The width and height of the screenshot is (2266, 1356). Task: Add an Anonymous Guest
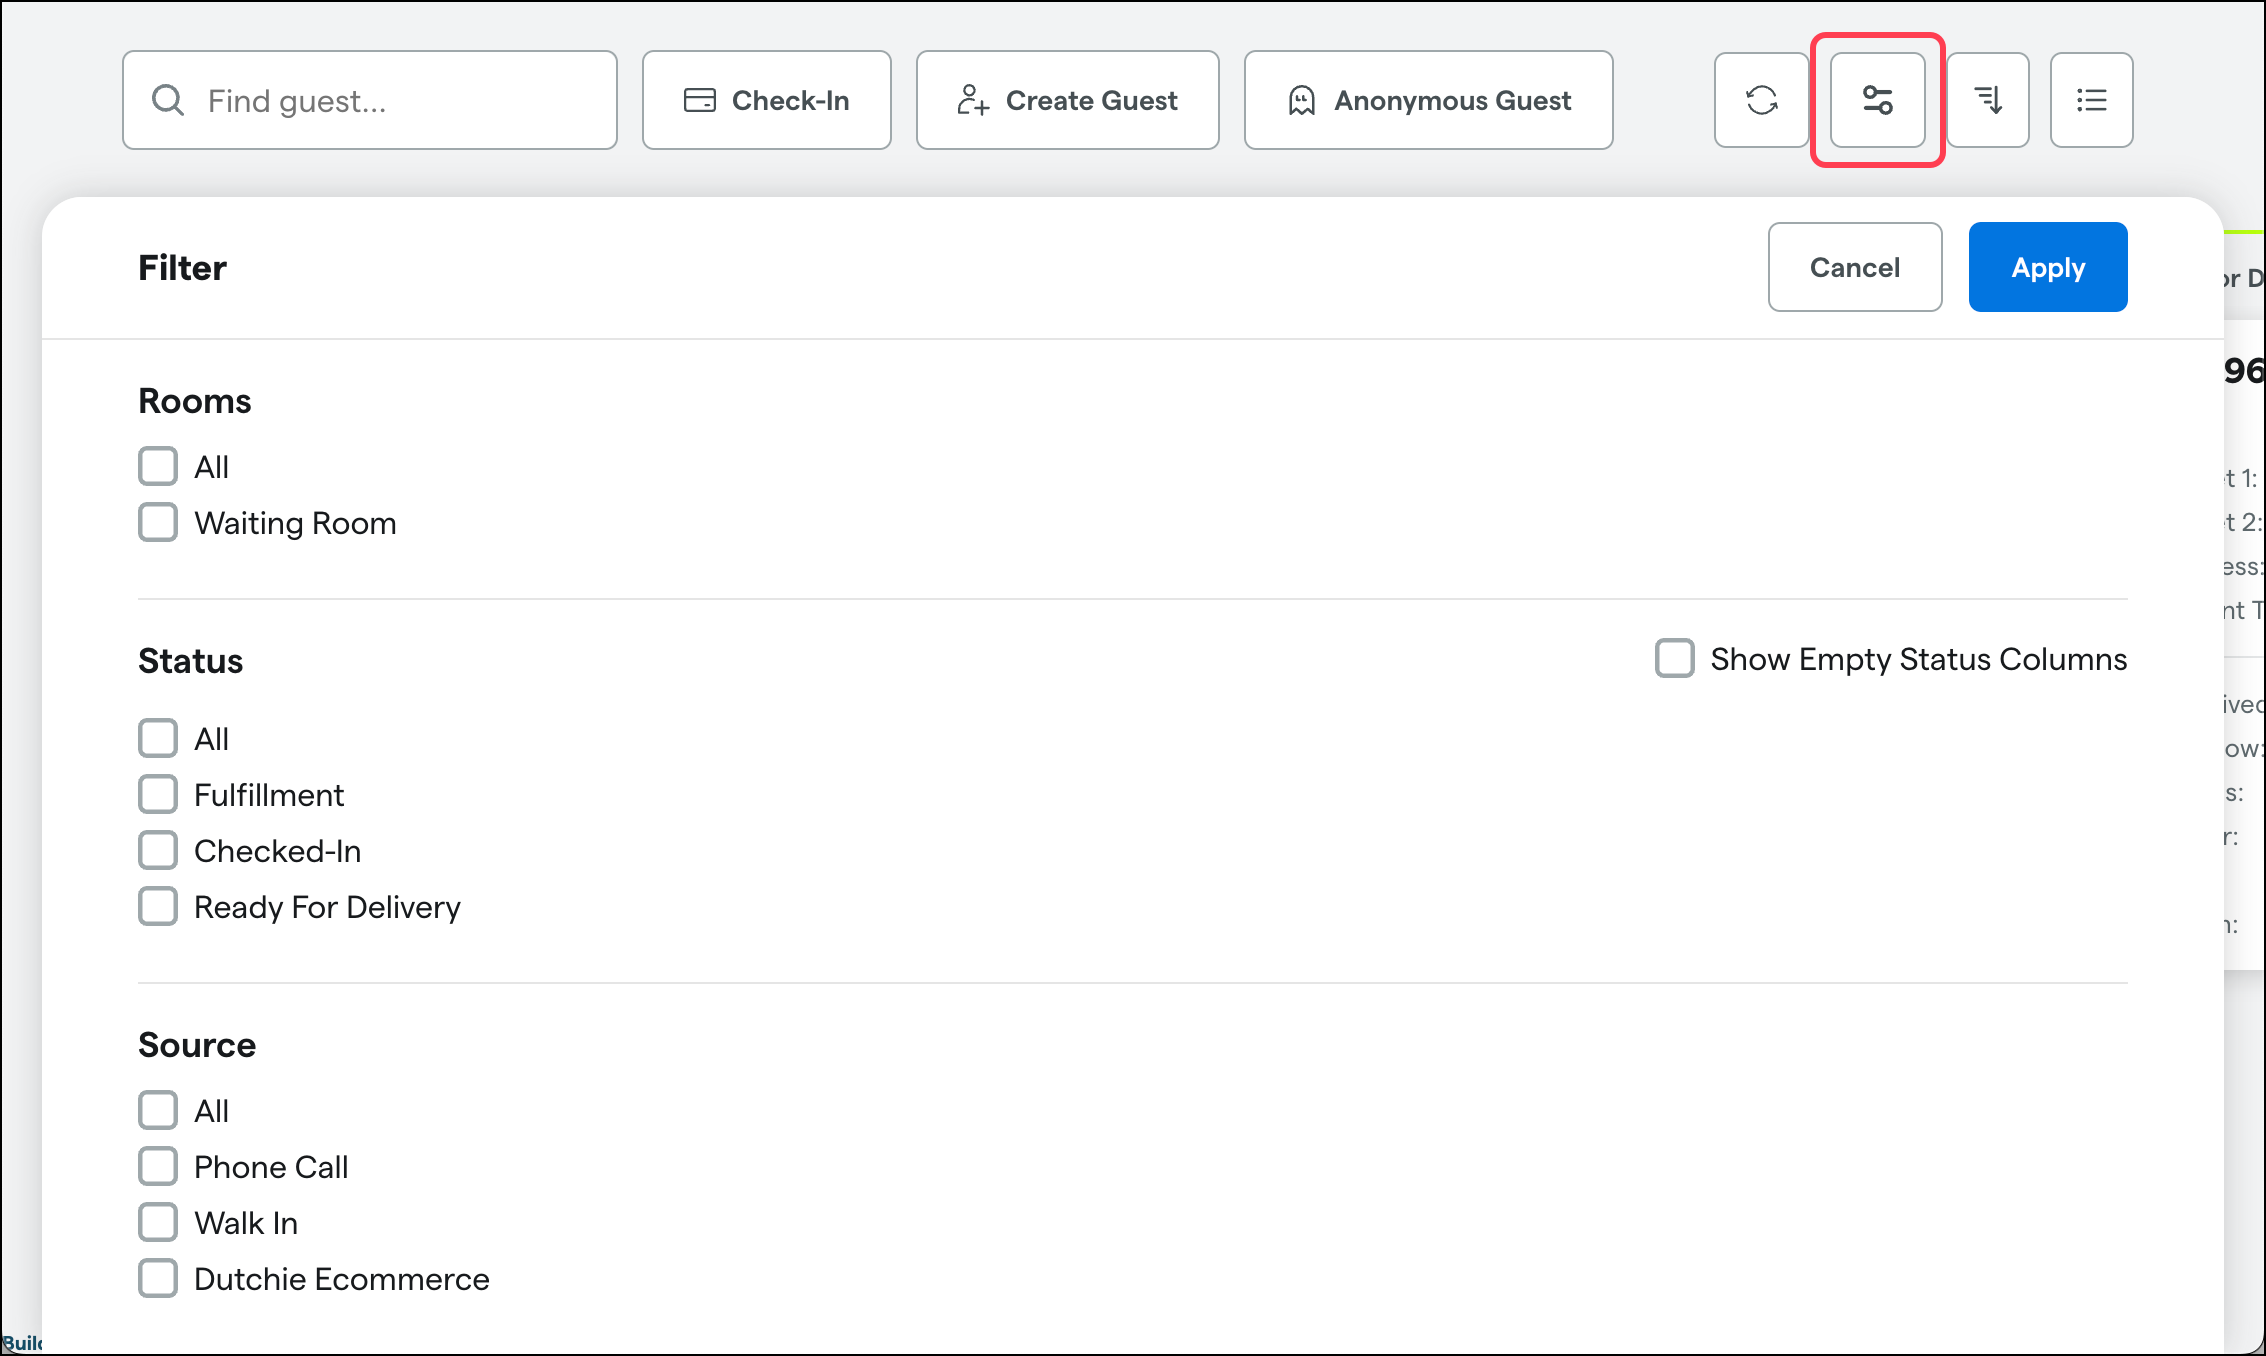coord(1429,100)
